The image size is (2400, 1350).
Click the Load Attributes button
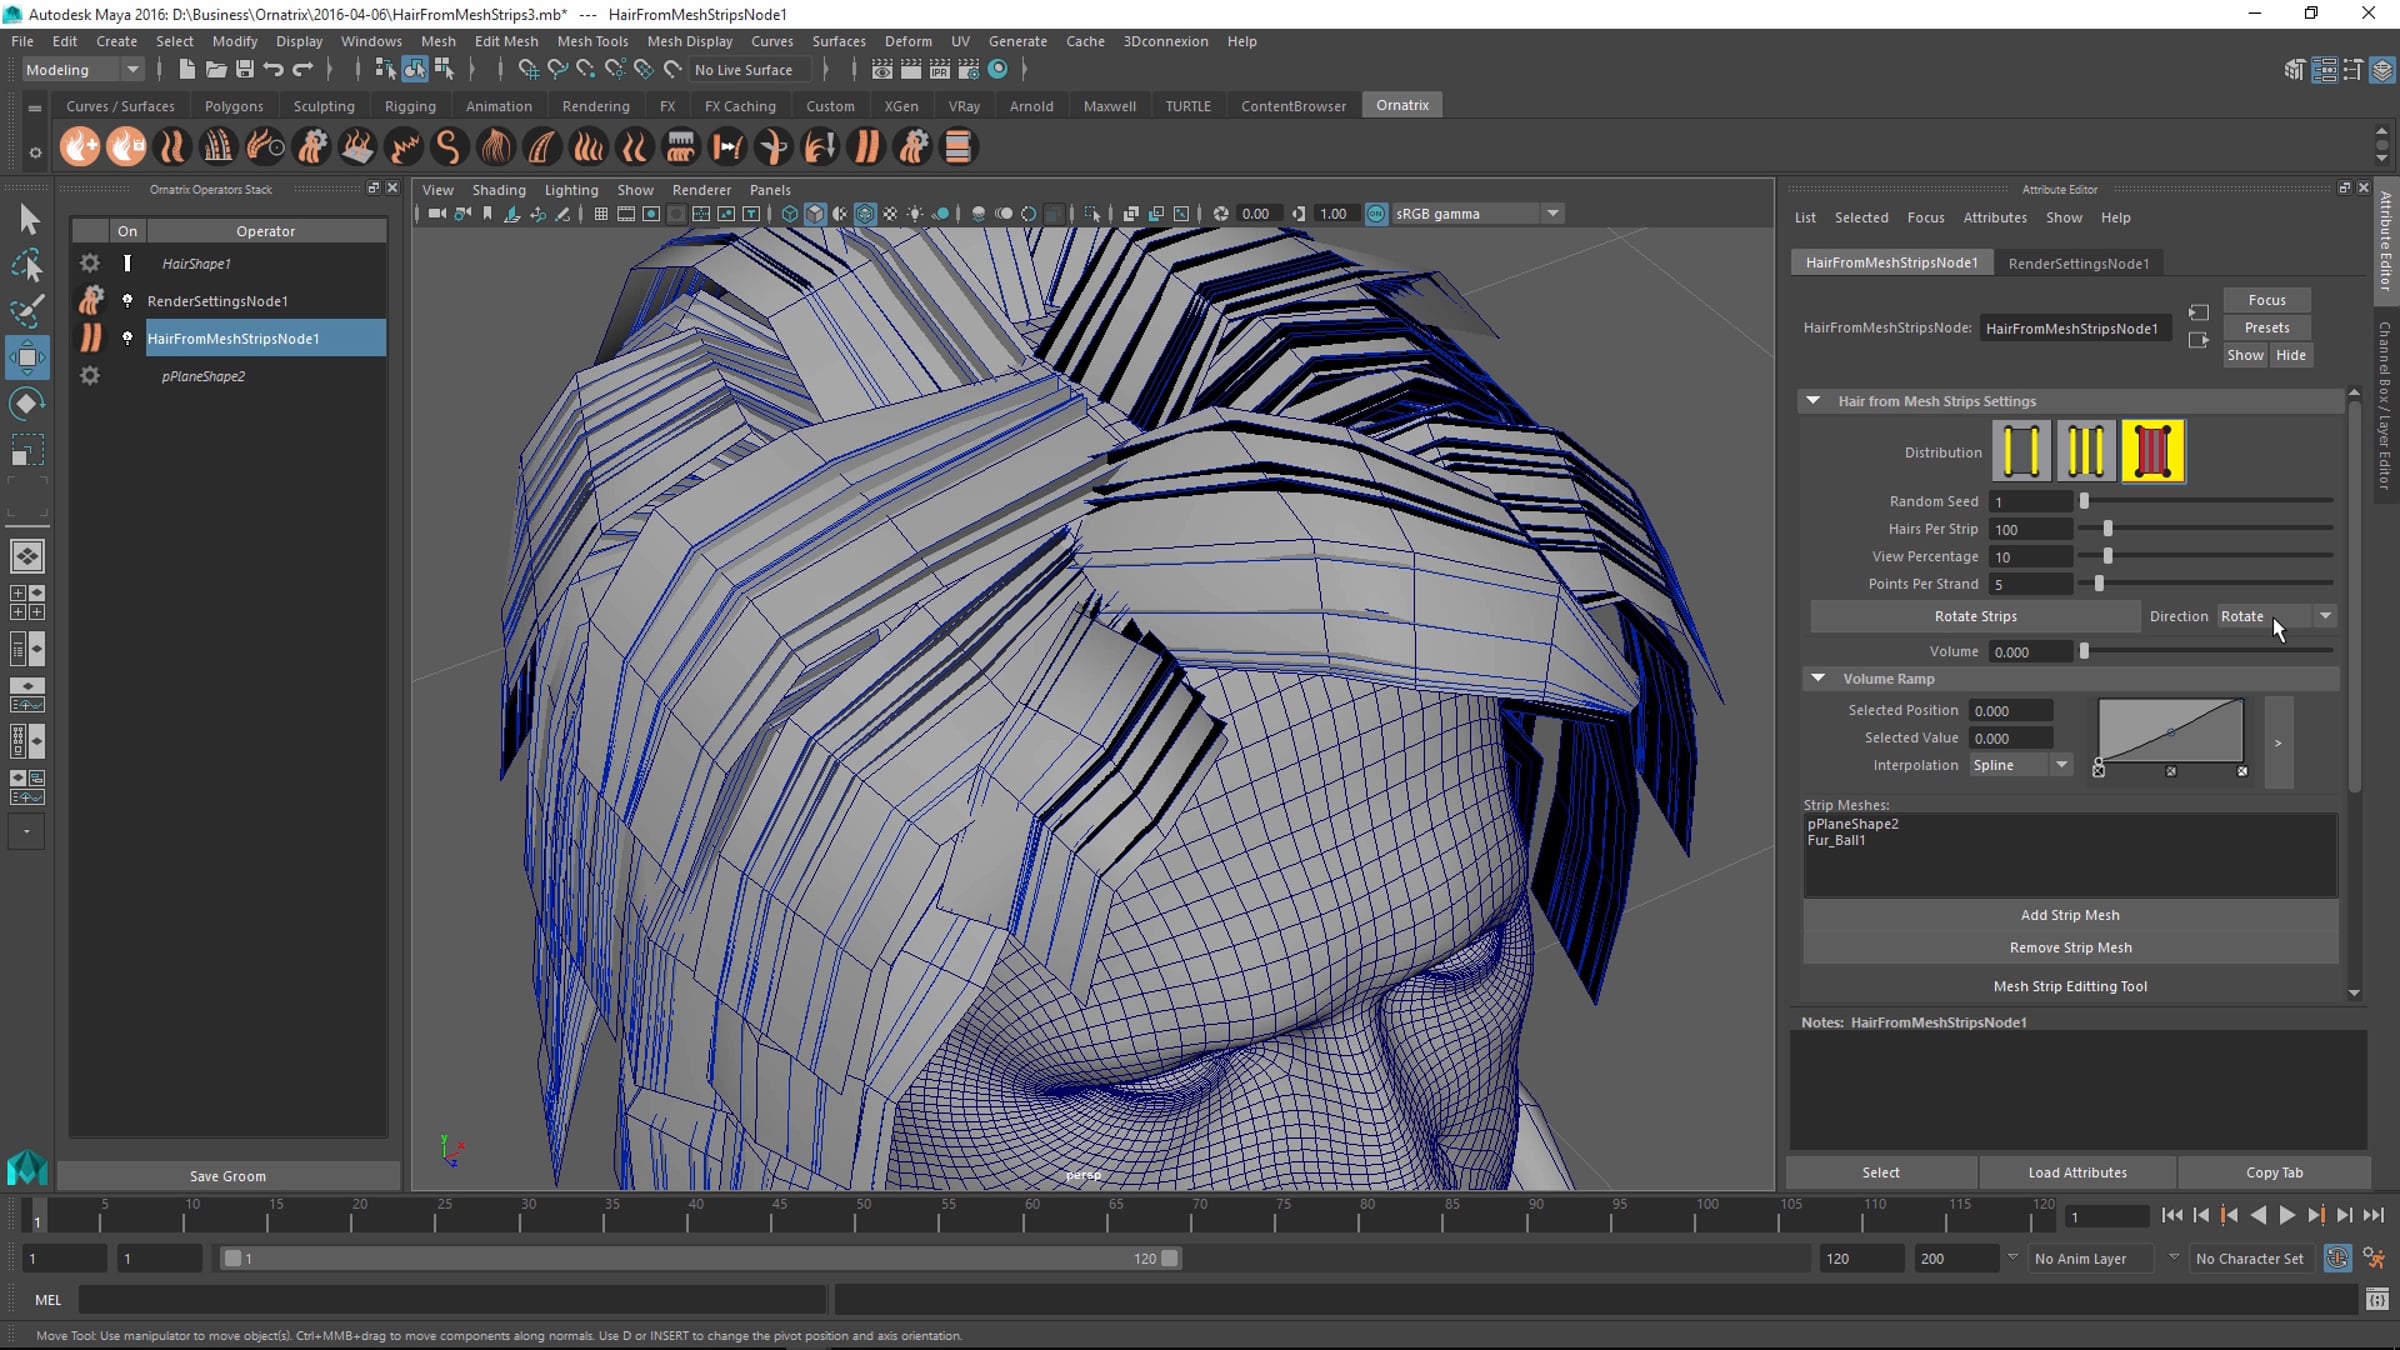pos(2077,1172)
